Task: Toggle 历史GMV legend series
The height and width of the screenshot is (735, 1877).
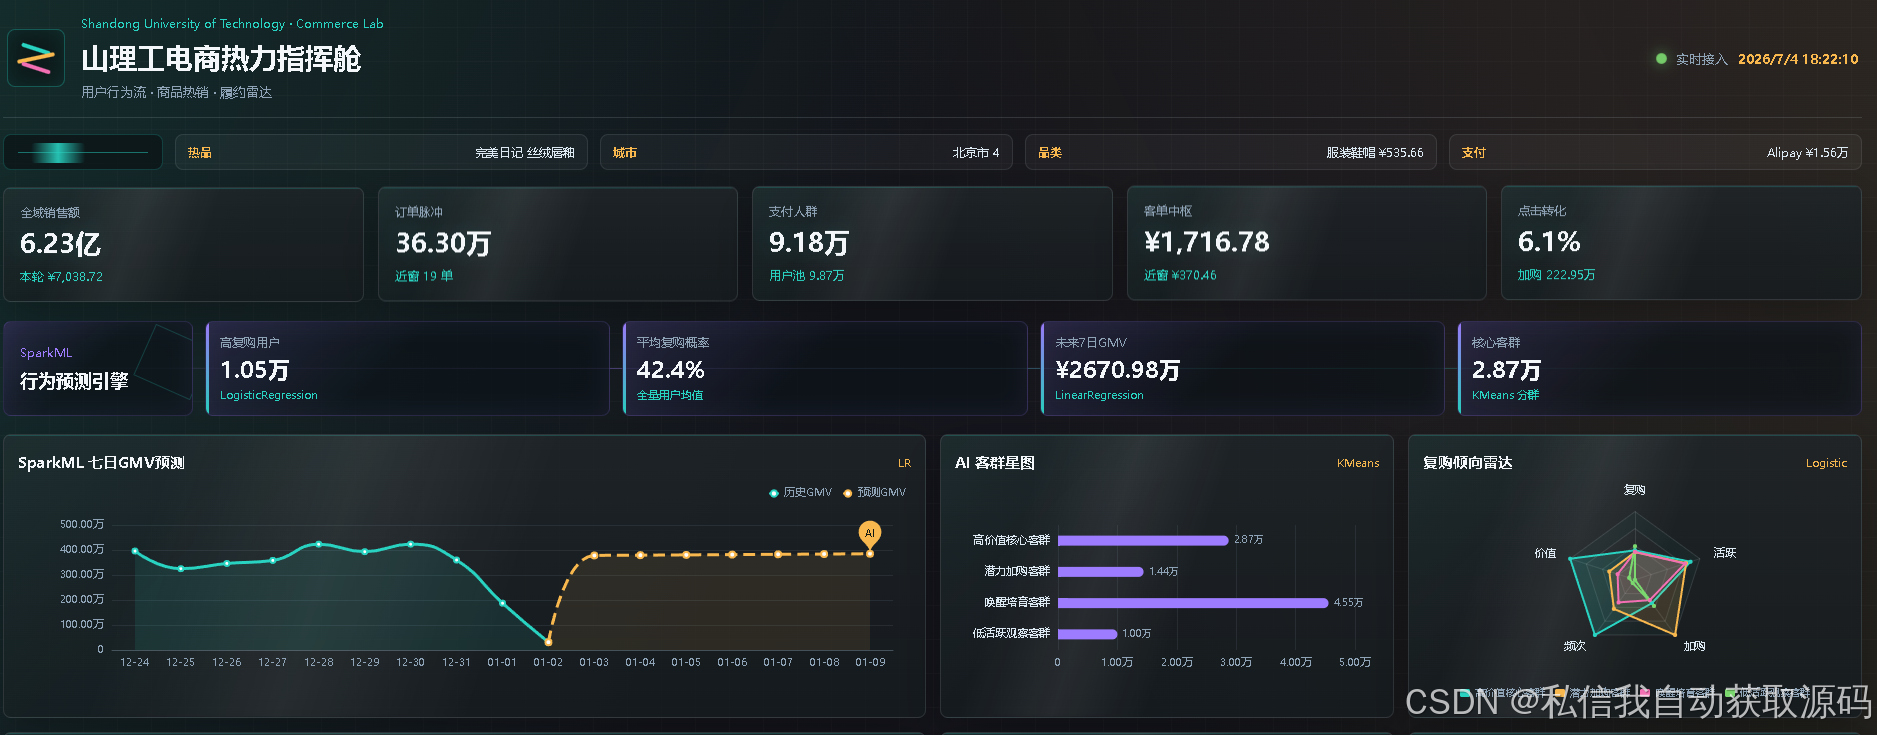Action: (x=800, y=492)
